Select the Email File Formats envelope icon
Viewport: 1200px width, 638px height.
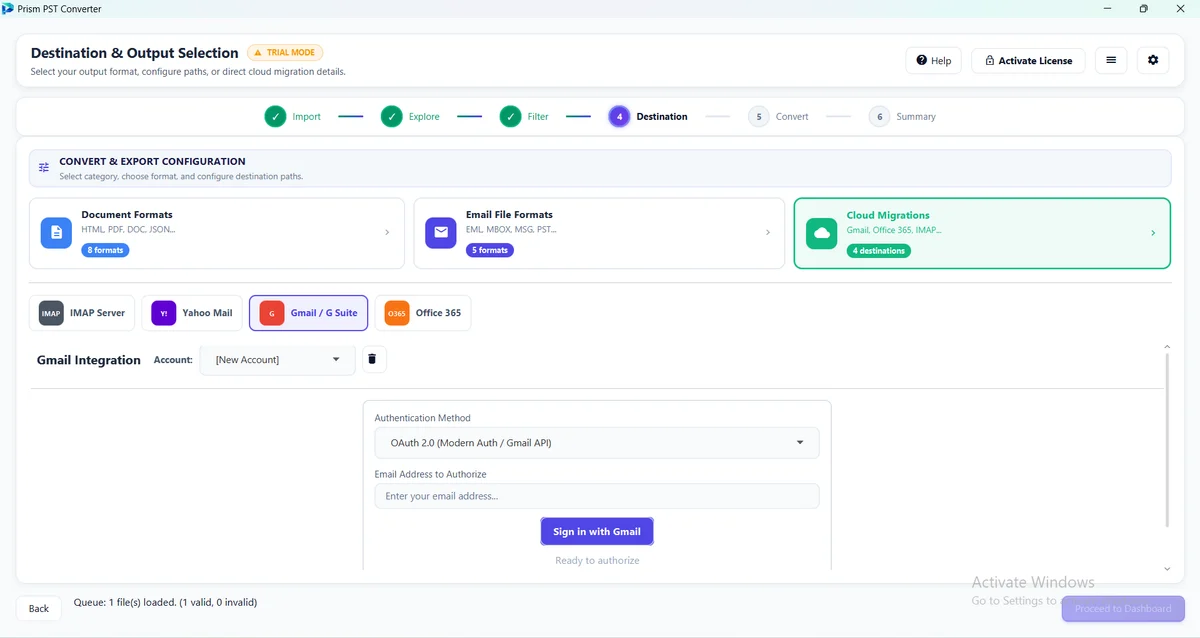point(441,232)
